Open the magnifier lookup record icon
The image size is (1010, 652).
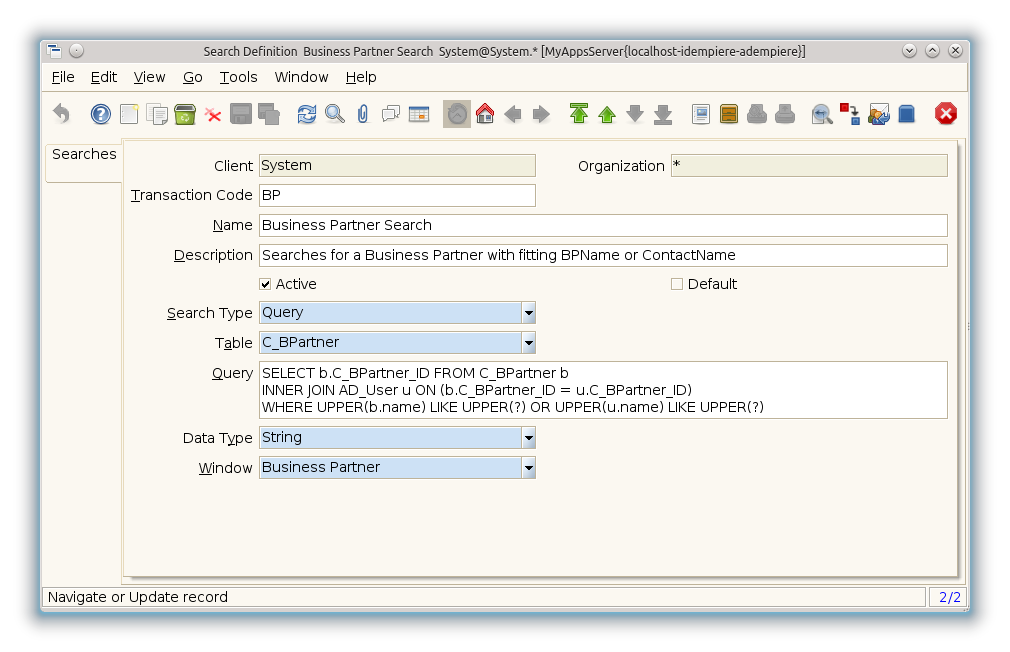pyautogui.click(x=335, y=114)
